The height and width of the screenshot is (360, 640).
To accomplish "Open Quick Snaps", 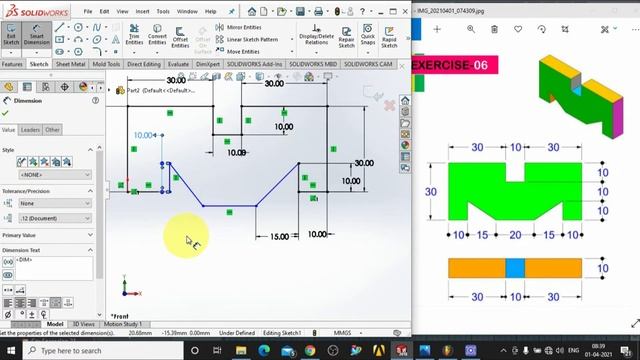I will coord(367,35).
